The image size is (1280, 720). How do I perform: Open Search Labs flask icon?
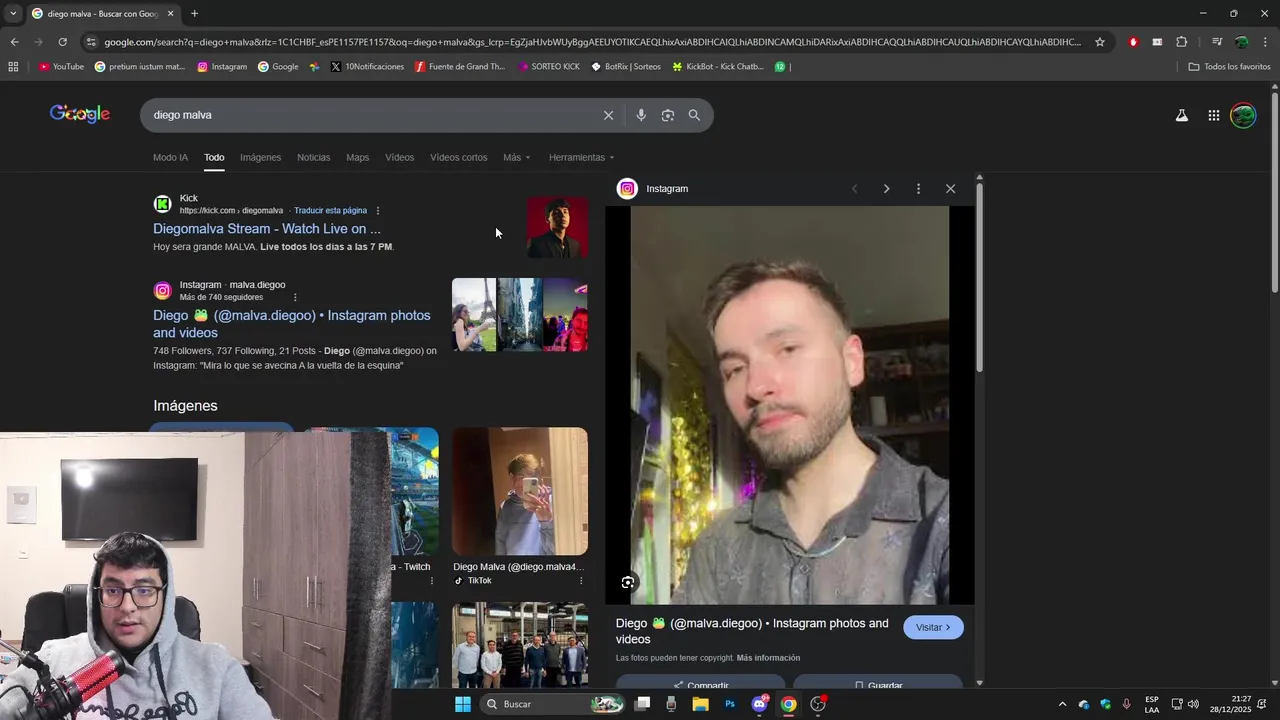[x=1182, y=115]
